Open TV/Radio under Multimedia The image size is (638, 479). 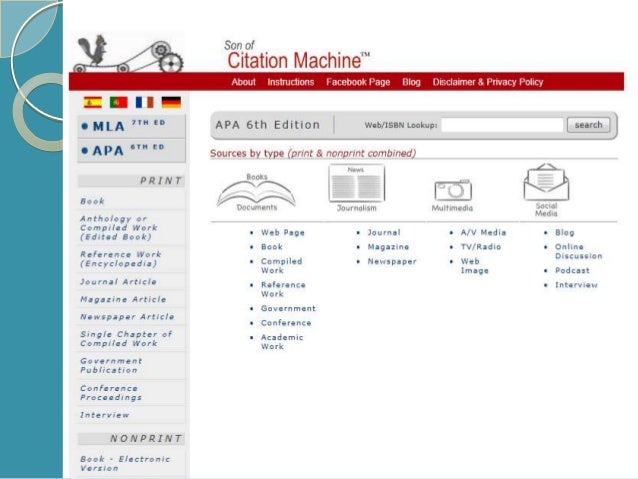(x=481, y=247)
